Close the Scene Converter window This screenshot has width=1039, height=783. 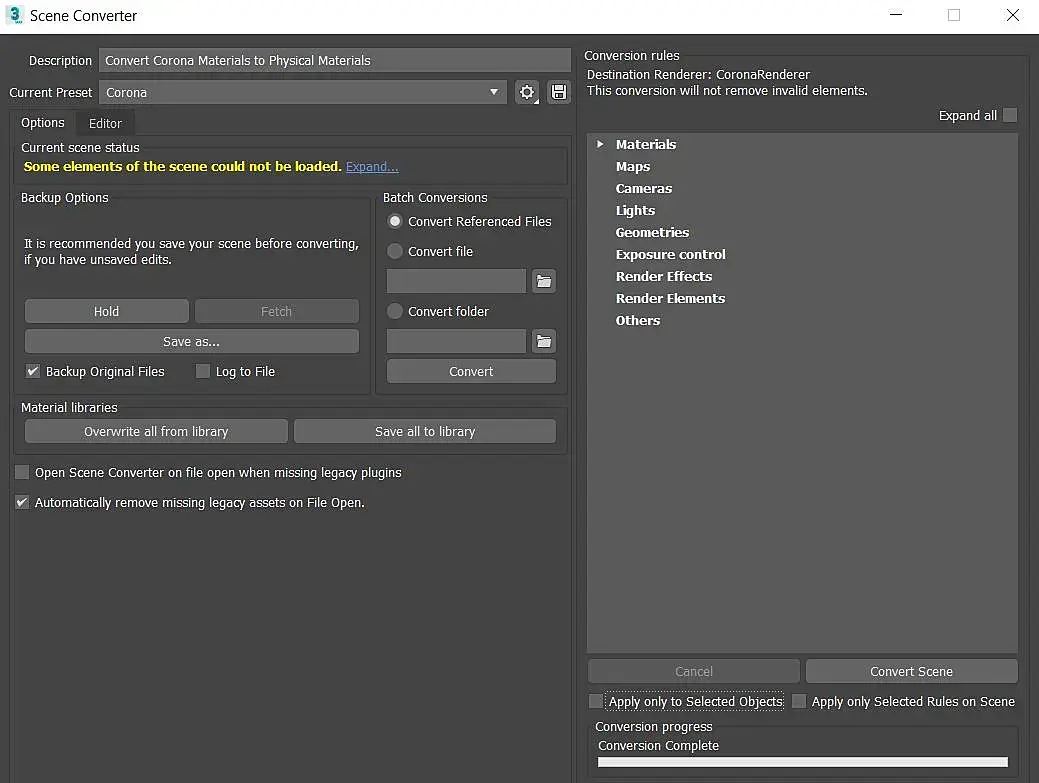(1012, 15)
